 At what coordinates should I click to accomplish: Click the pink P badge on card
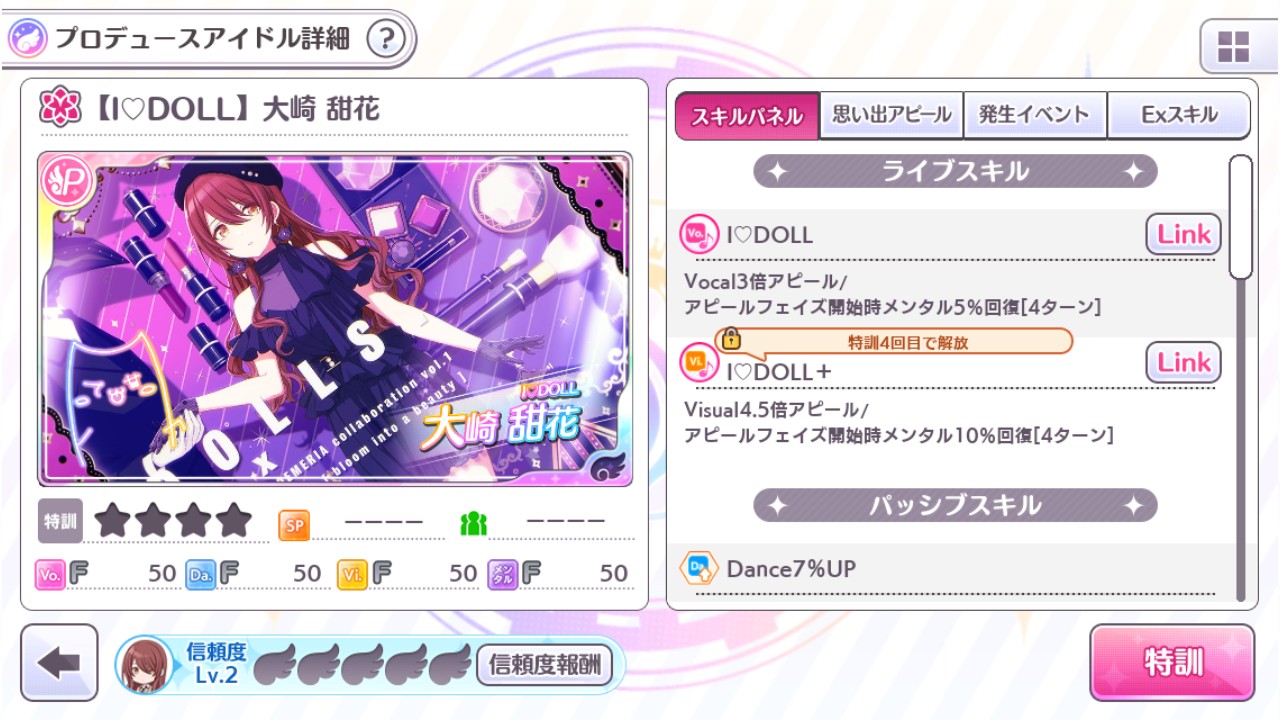[x=62, y=178]
